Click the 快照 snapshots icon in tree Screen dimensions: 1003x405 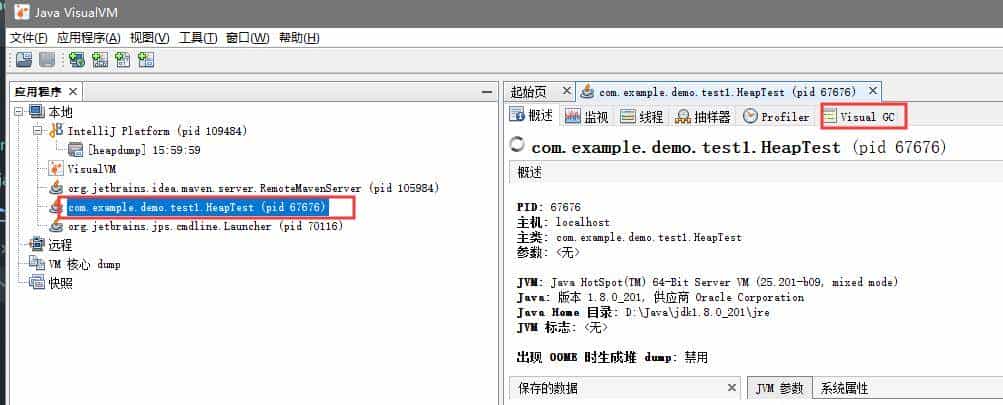(x=36, y=283)
